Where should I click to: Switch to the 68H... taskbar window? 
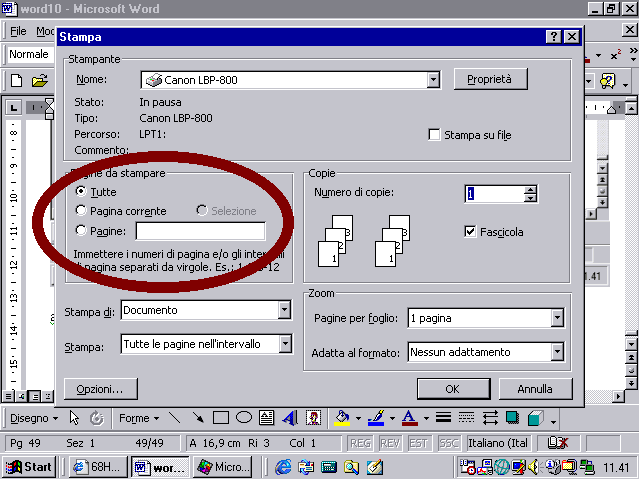(x=97, y=467)
